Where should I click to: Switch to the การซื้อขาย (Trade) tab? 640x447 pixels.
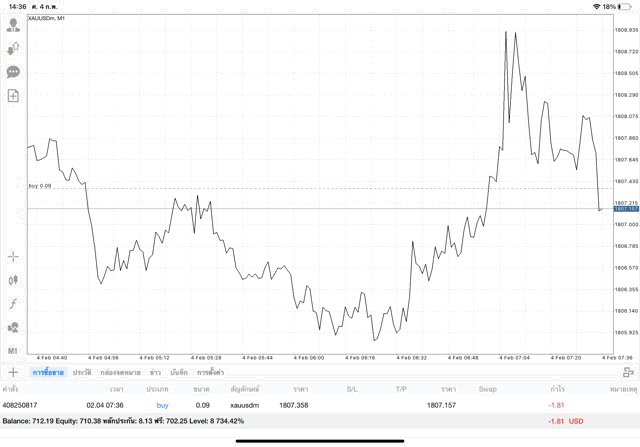46,372
